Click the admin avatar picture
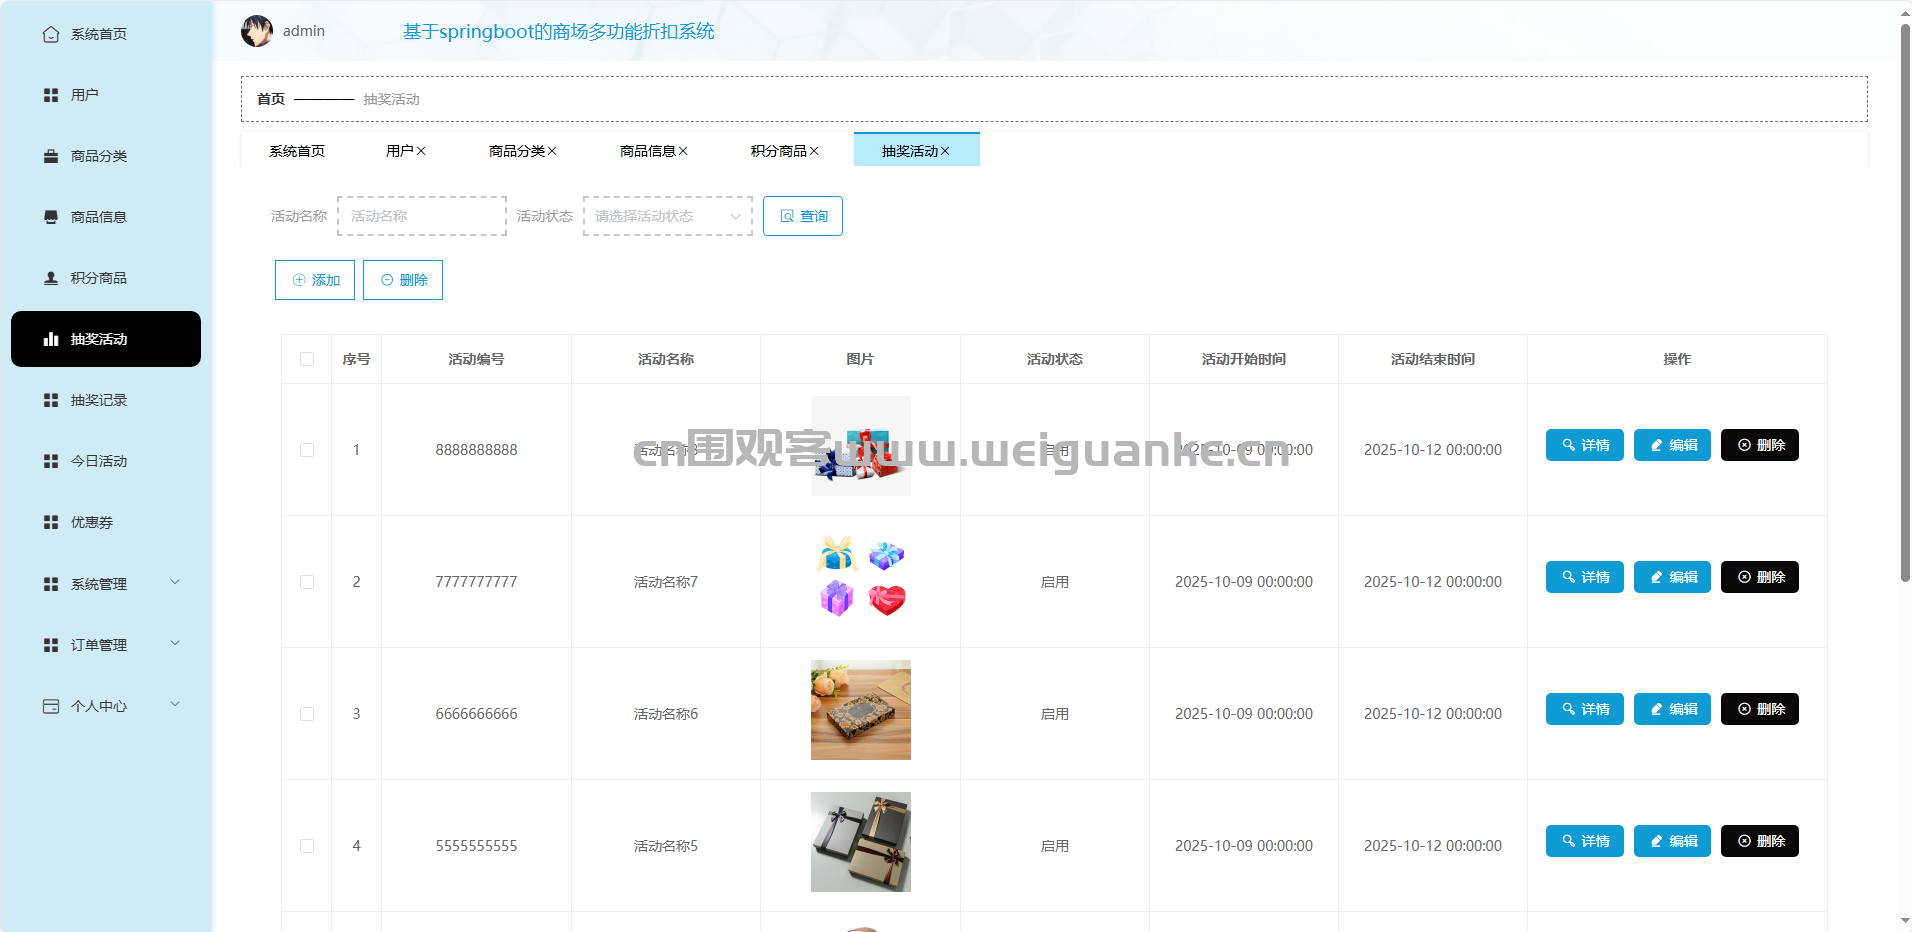The width and height of the screenshot is (1912, 932). 257,31
